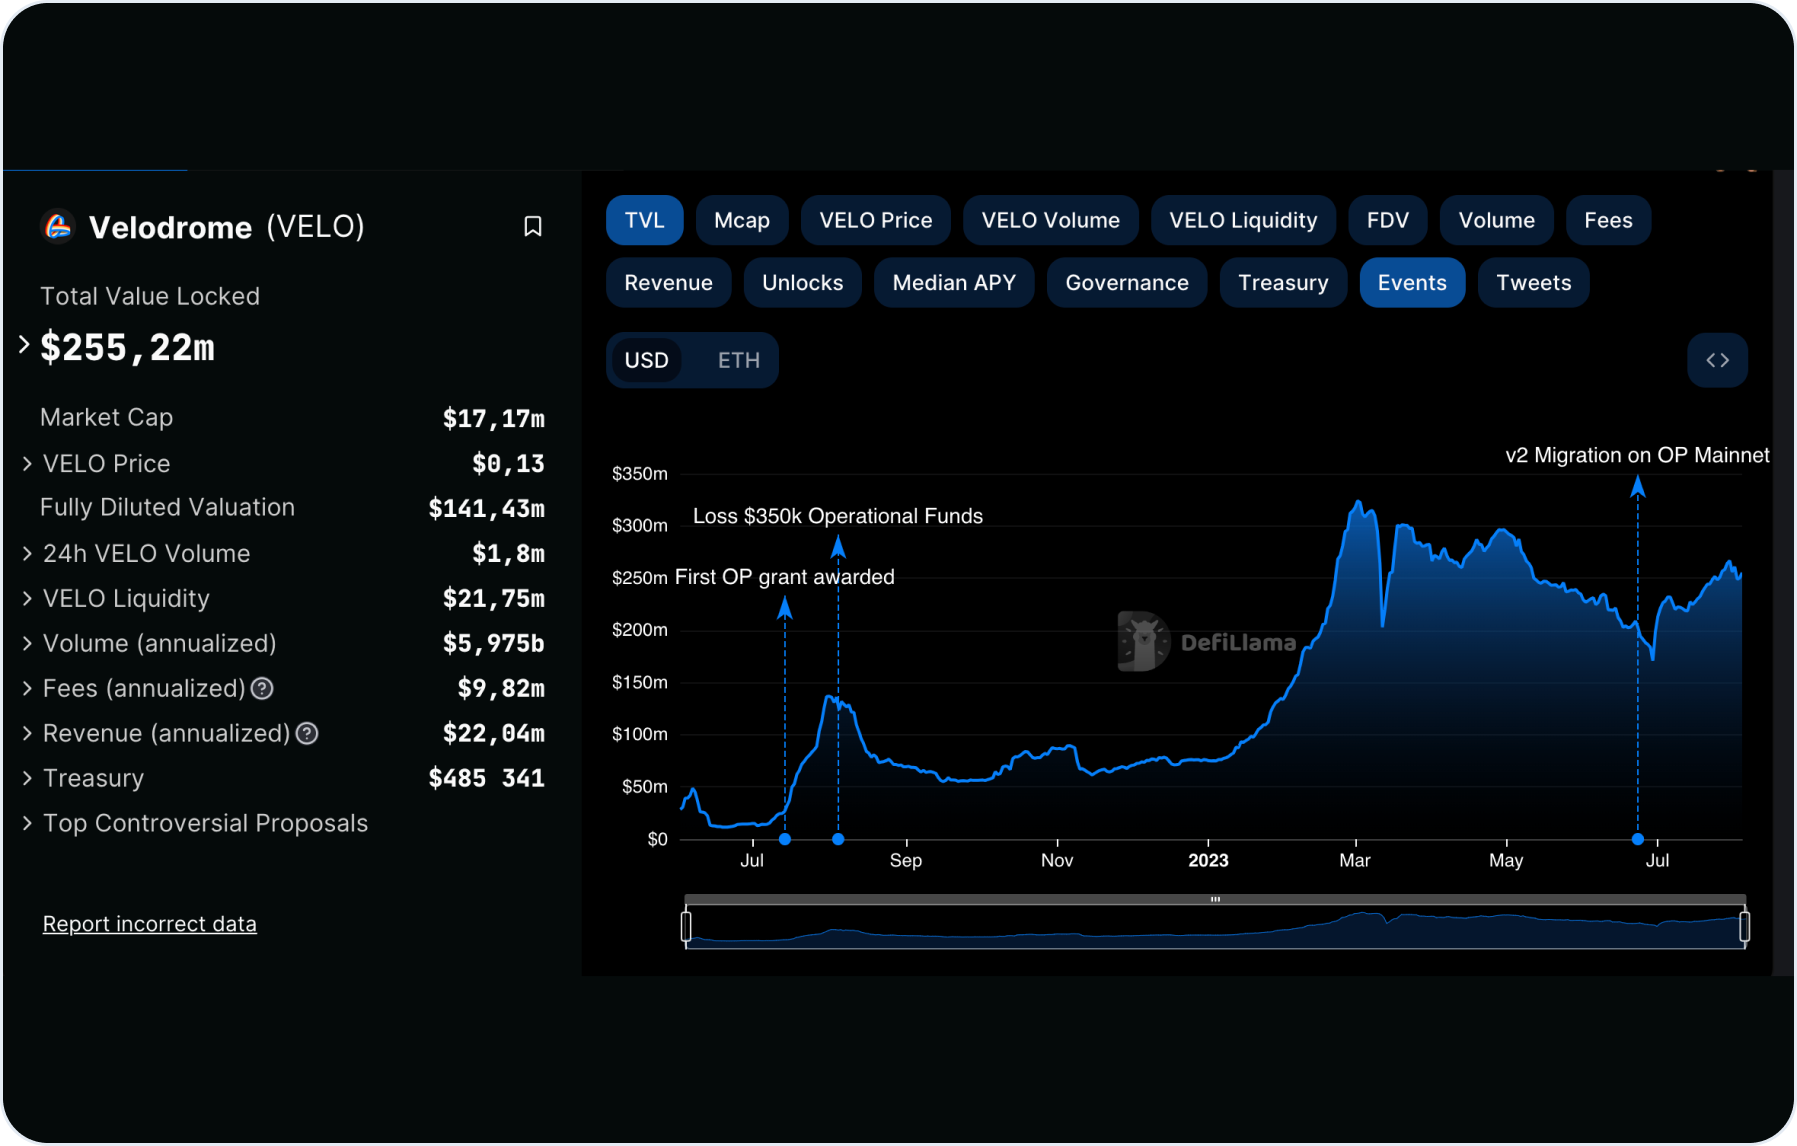Viewport: 1797px width, 1146px height.
Task: Select the Loss $350k Operational Funds marker
Action: 838,839
